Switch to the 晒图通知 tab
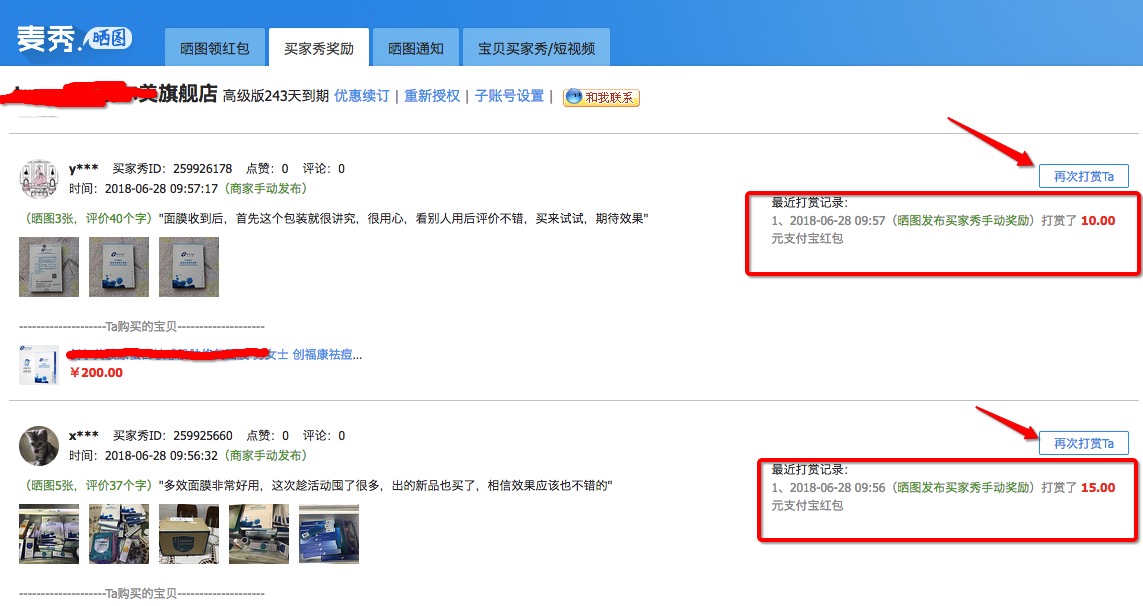Image resolution: width=1143 pixels, height=606 pixels. [416, 47]
